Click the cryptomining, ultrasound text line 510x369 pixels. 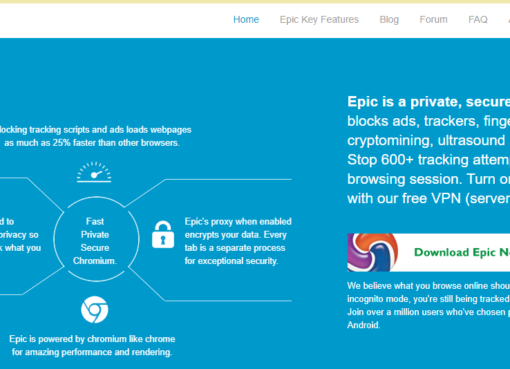coord(429,140)
